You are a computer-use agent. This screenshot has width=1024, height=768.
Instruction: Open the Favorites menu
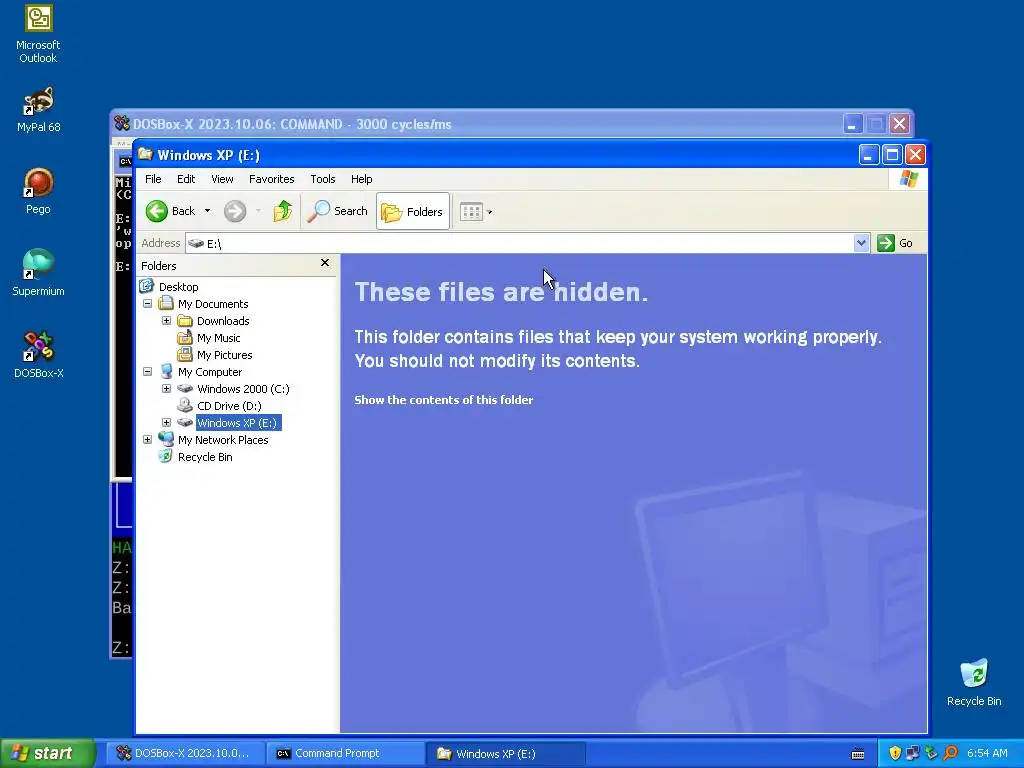click(272, 179)
